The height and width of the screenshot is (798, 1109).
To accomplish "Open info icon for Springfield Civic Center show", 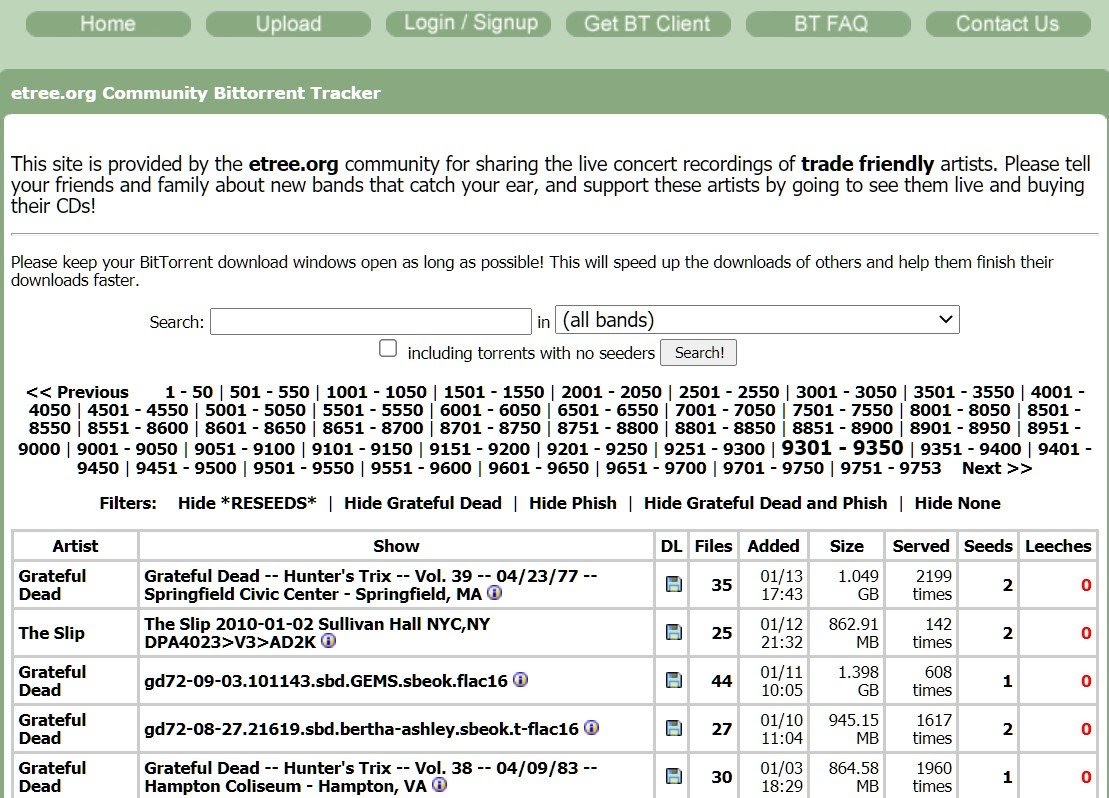I will (495, 593).
